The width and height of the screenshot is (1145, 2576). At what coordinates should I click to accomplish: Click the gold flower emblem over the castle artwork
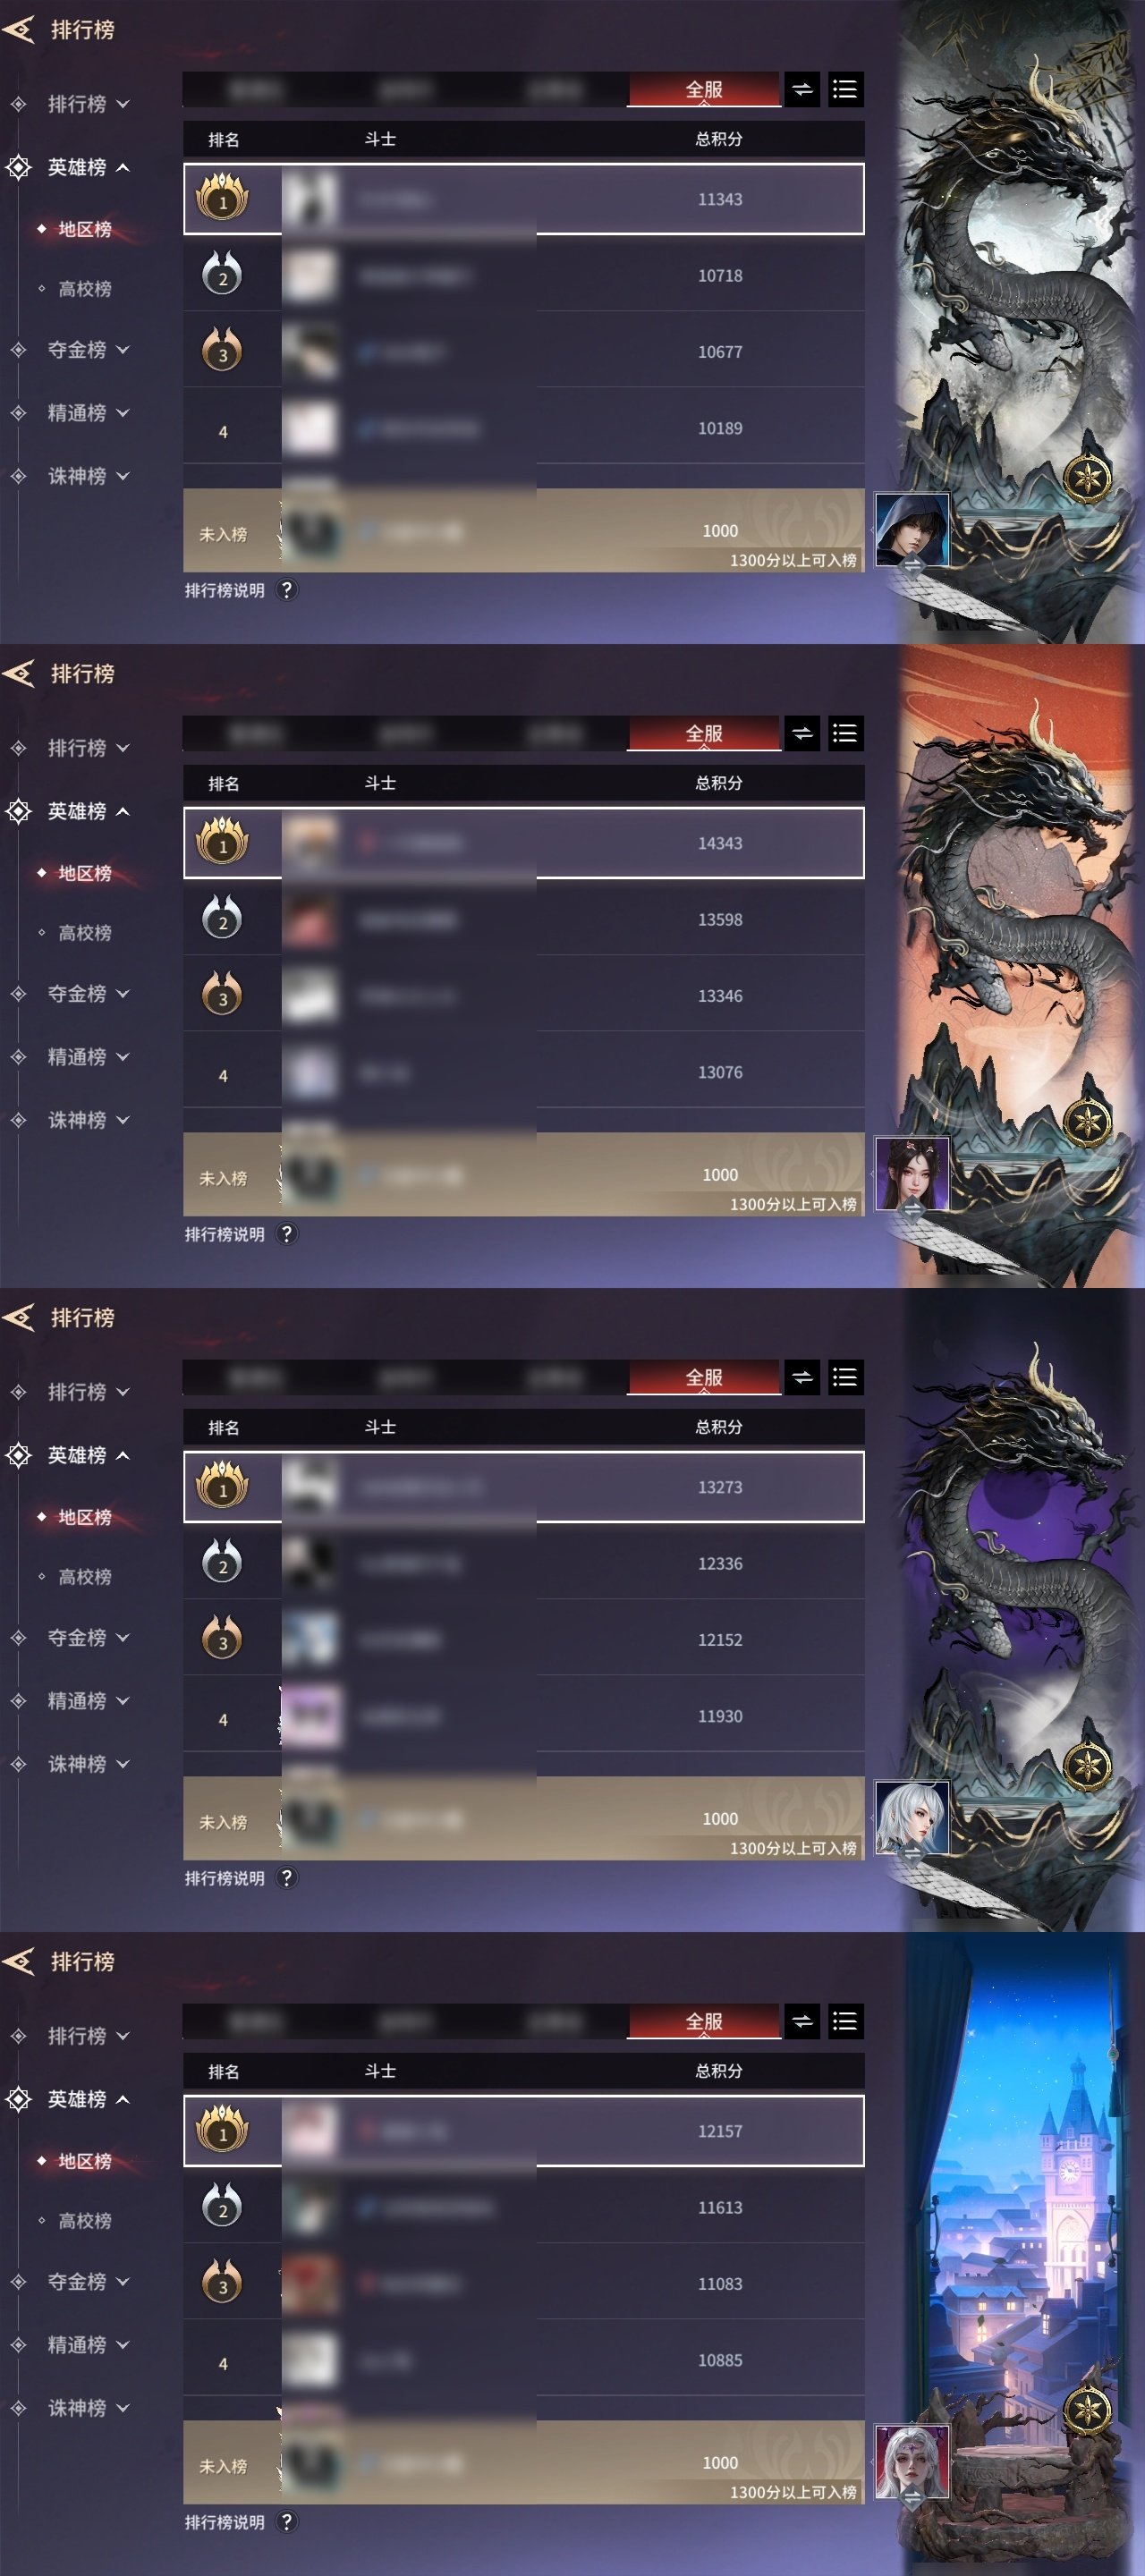(1088, 2411)
